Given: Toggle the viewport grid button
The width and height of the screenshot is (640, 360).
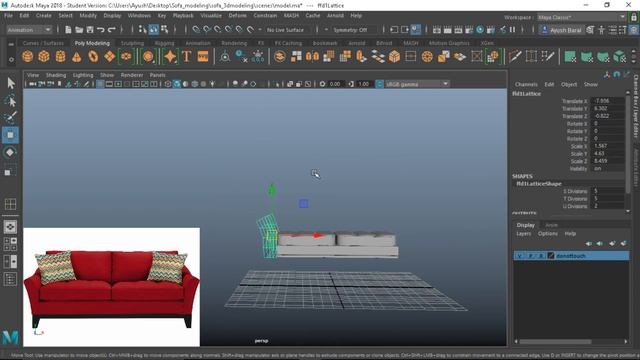Looking at the screenshot, I should tap(100, 84).
